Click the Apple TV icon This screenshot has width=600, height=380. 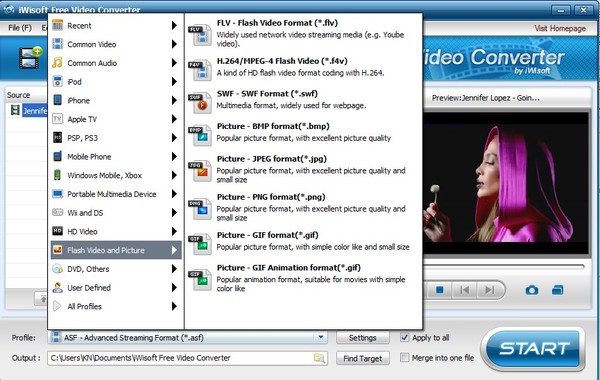(57, 119)
